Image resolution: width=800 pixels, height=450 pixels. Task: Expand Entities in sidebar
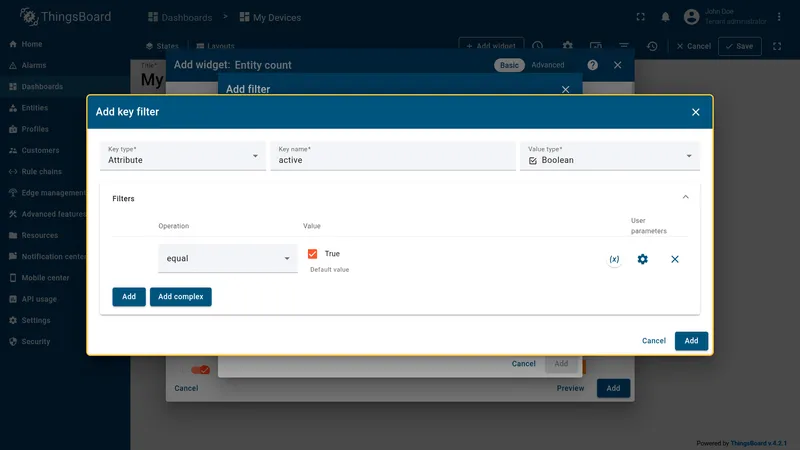point(35,108)
